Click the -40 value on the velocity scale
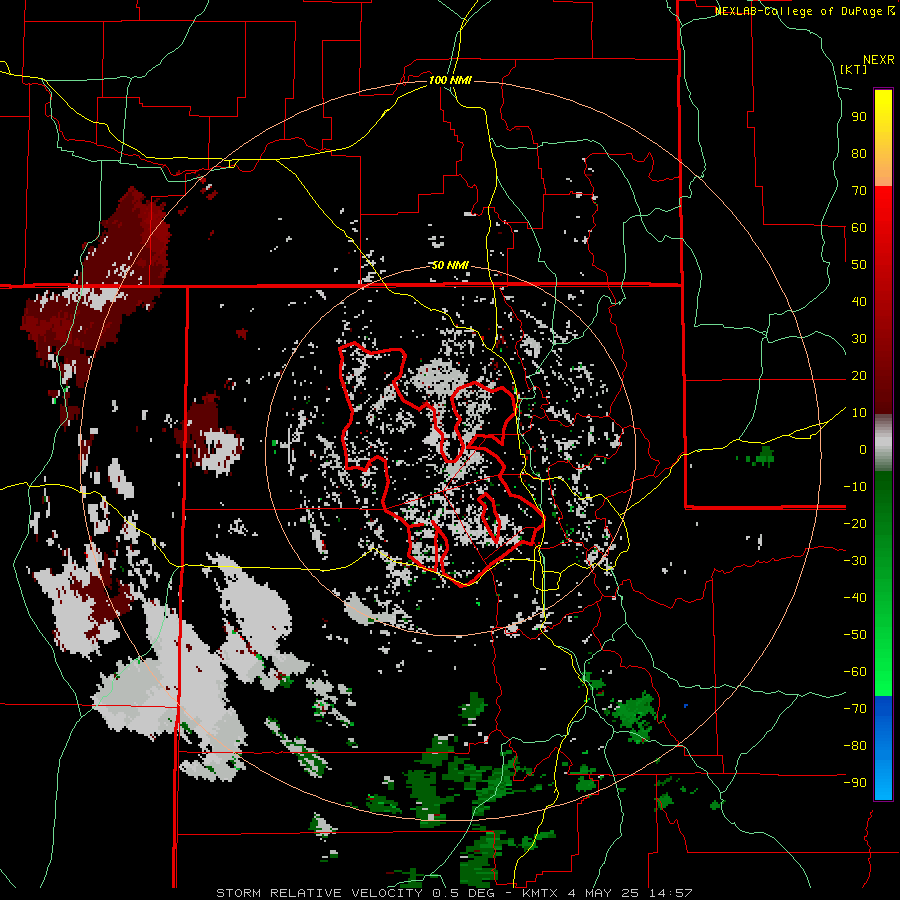This screenshot has width=900, height=900. 855,598
